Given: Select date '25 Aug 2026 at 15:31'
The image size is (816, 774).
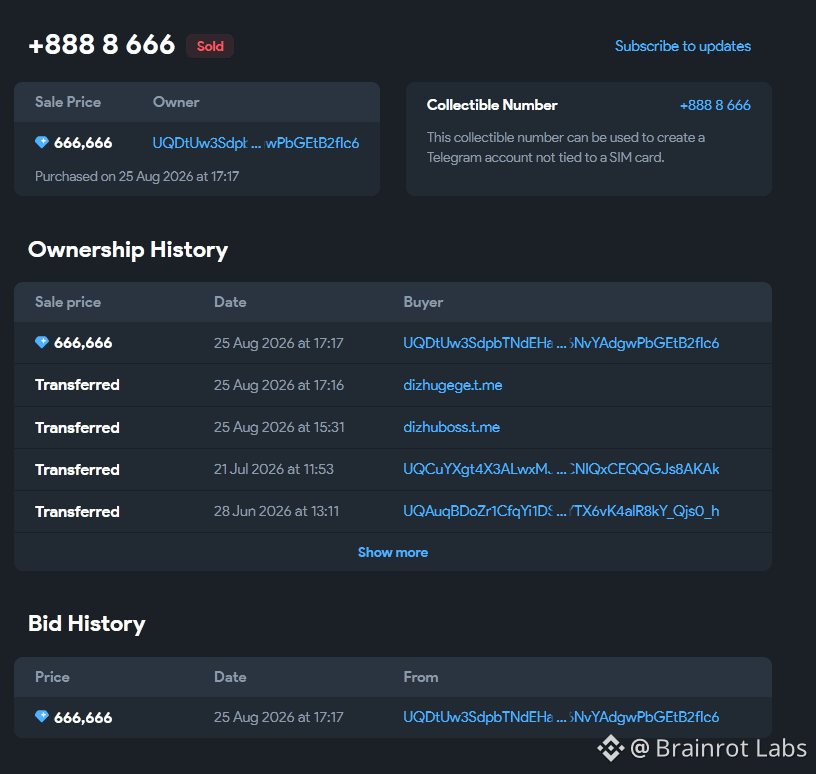Looking at the screenshot, I should click(x=279, y=427).
